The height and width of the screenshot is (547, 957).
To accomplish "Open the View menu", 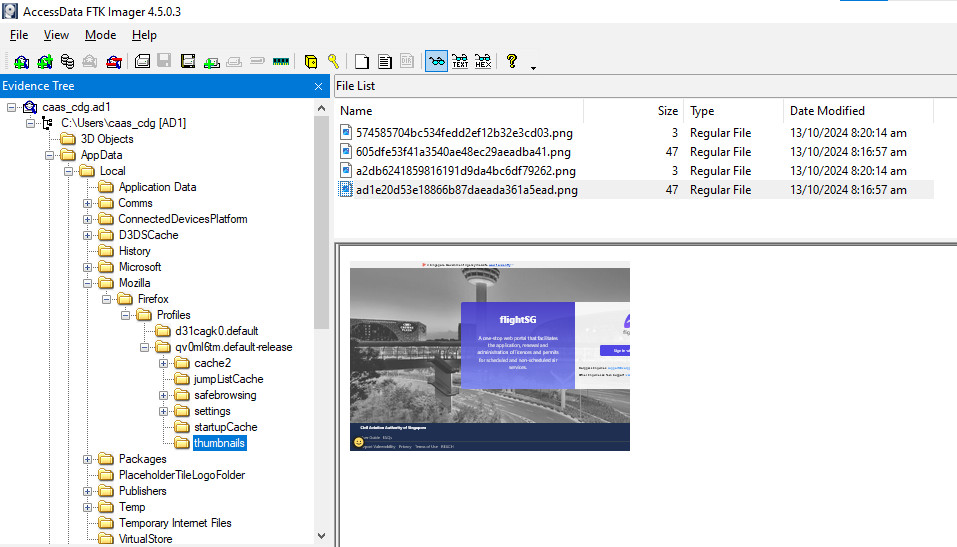I will click(56, 35).
